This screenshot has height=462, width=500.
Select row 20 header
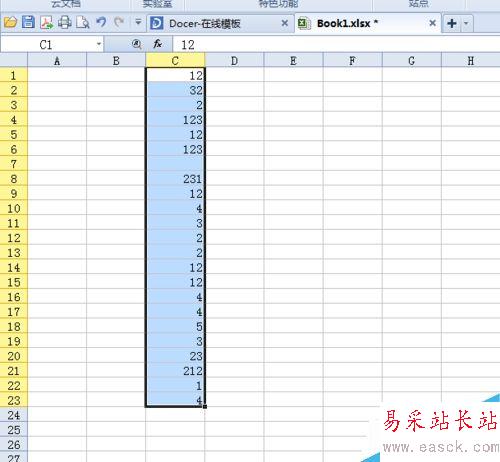[x=14, y=356]
